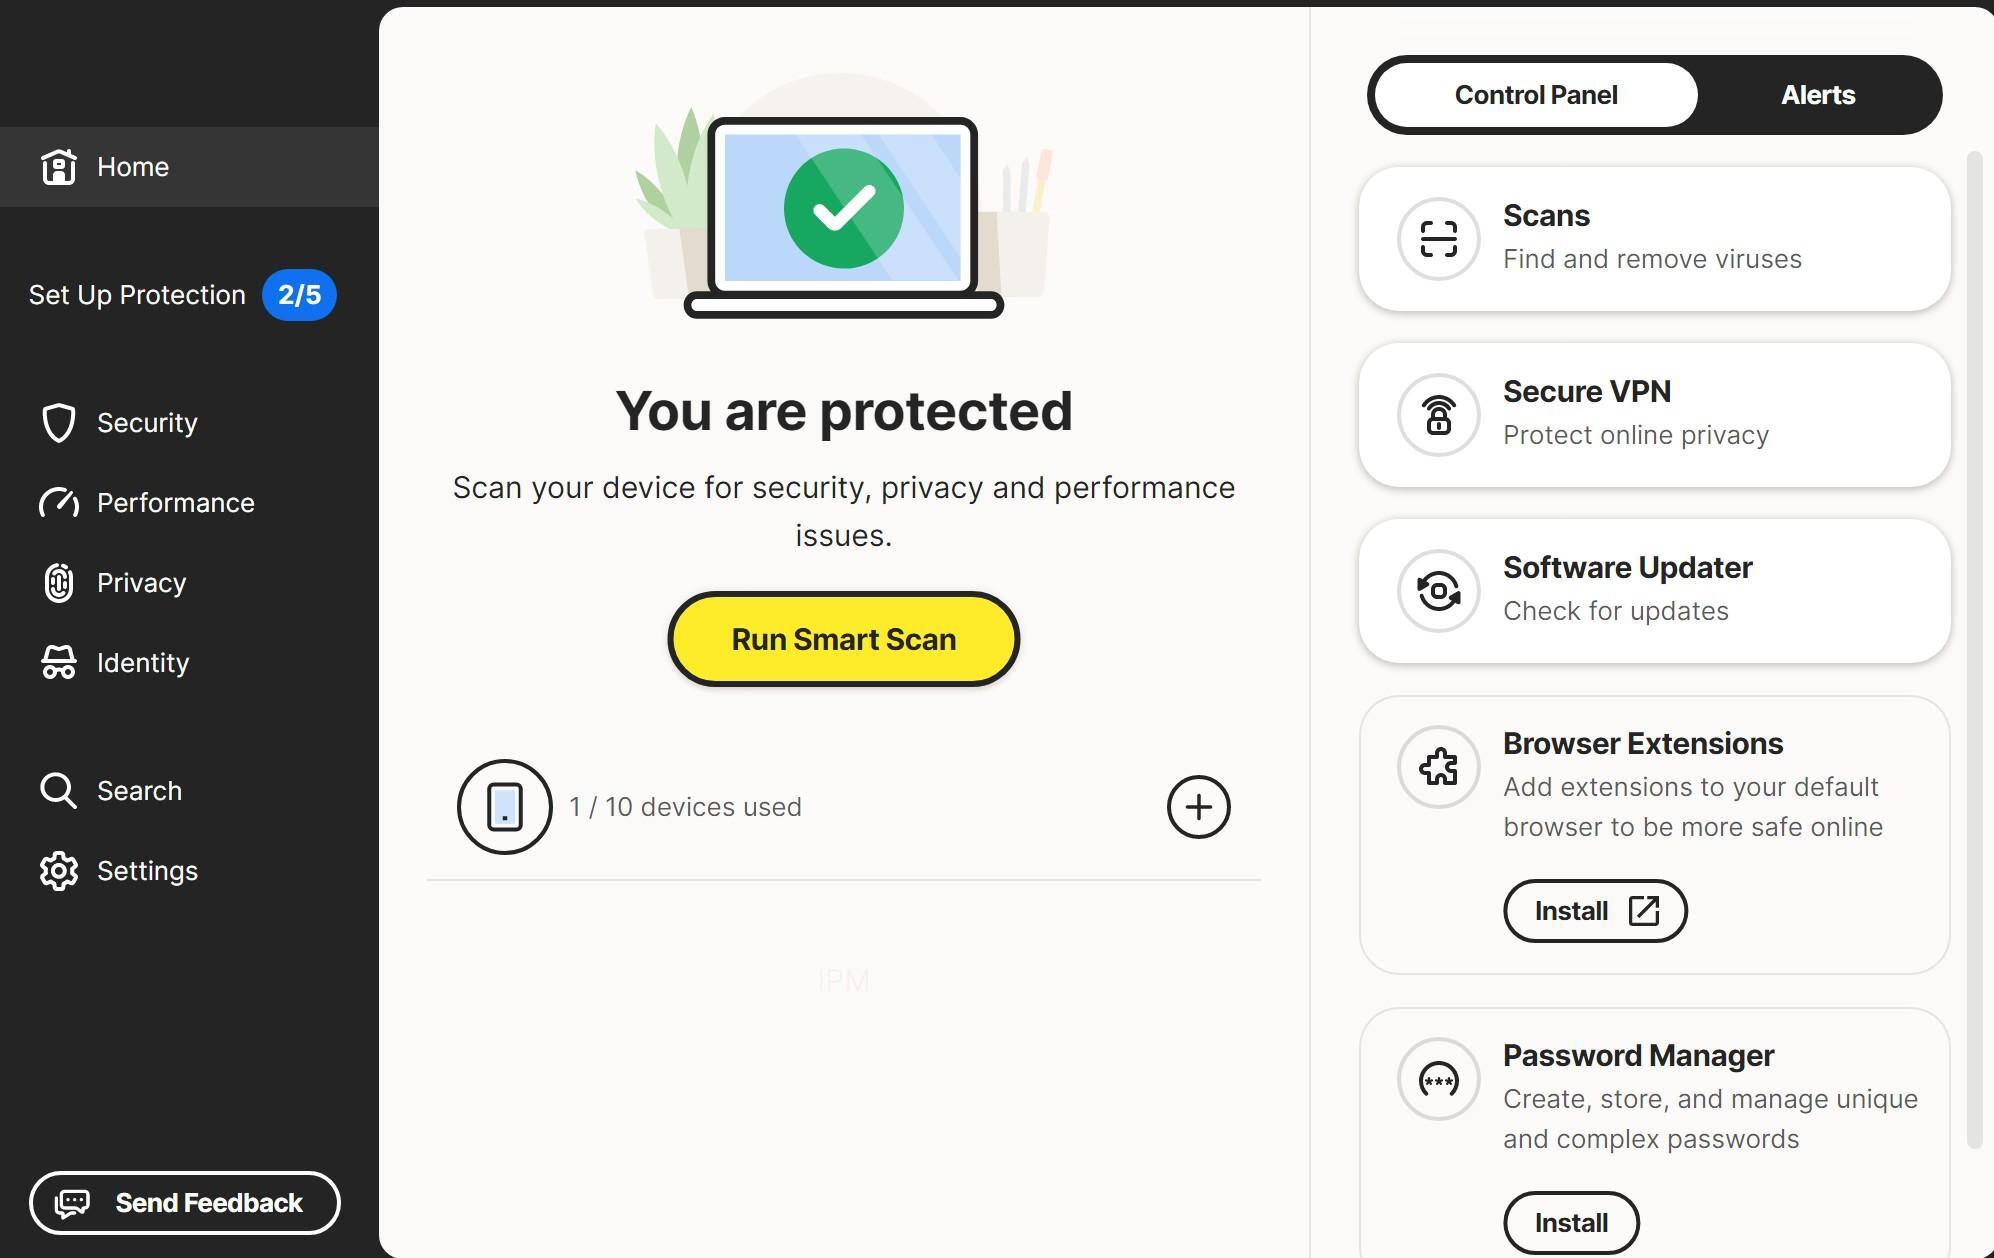Open Identity via the spy icon
The height and width of the screenshot is (1258, 1994).
[59, 663]
